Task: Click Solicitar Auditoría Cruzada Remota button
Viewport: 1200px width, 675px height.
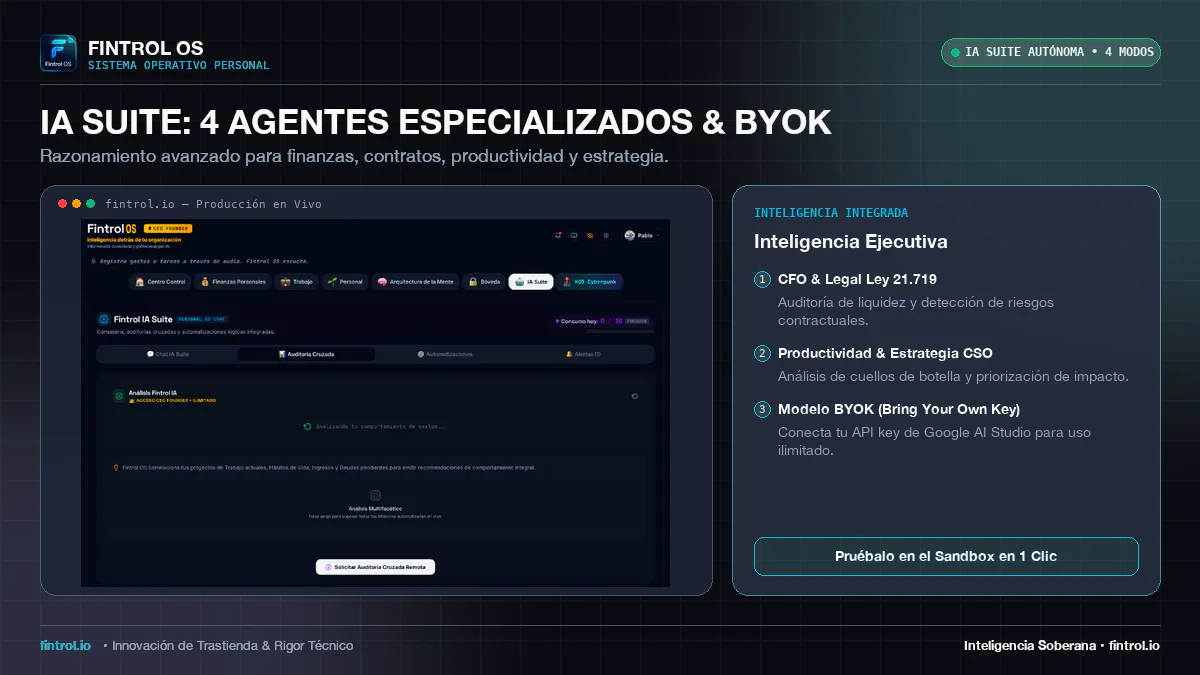Action: (375, 567)
